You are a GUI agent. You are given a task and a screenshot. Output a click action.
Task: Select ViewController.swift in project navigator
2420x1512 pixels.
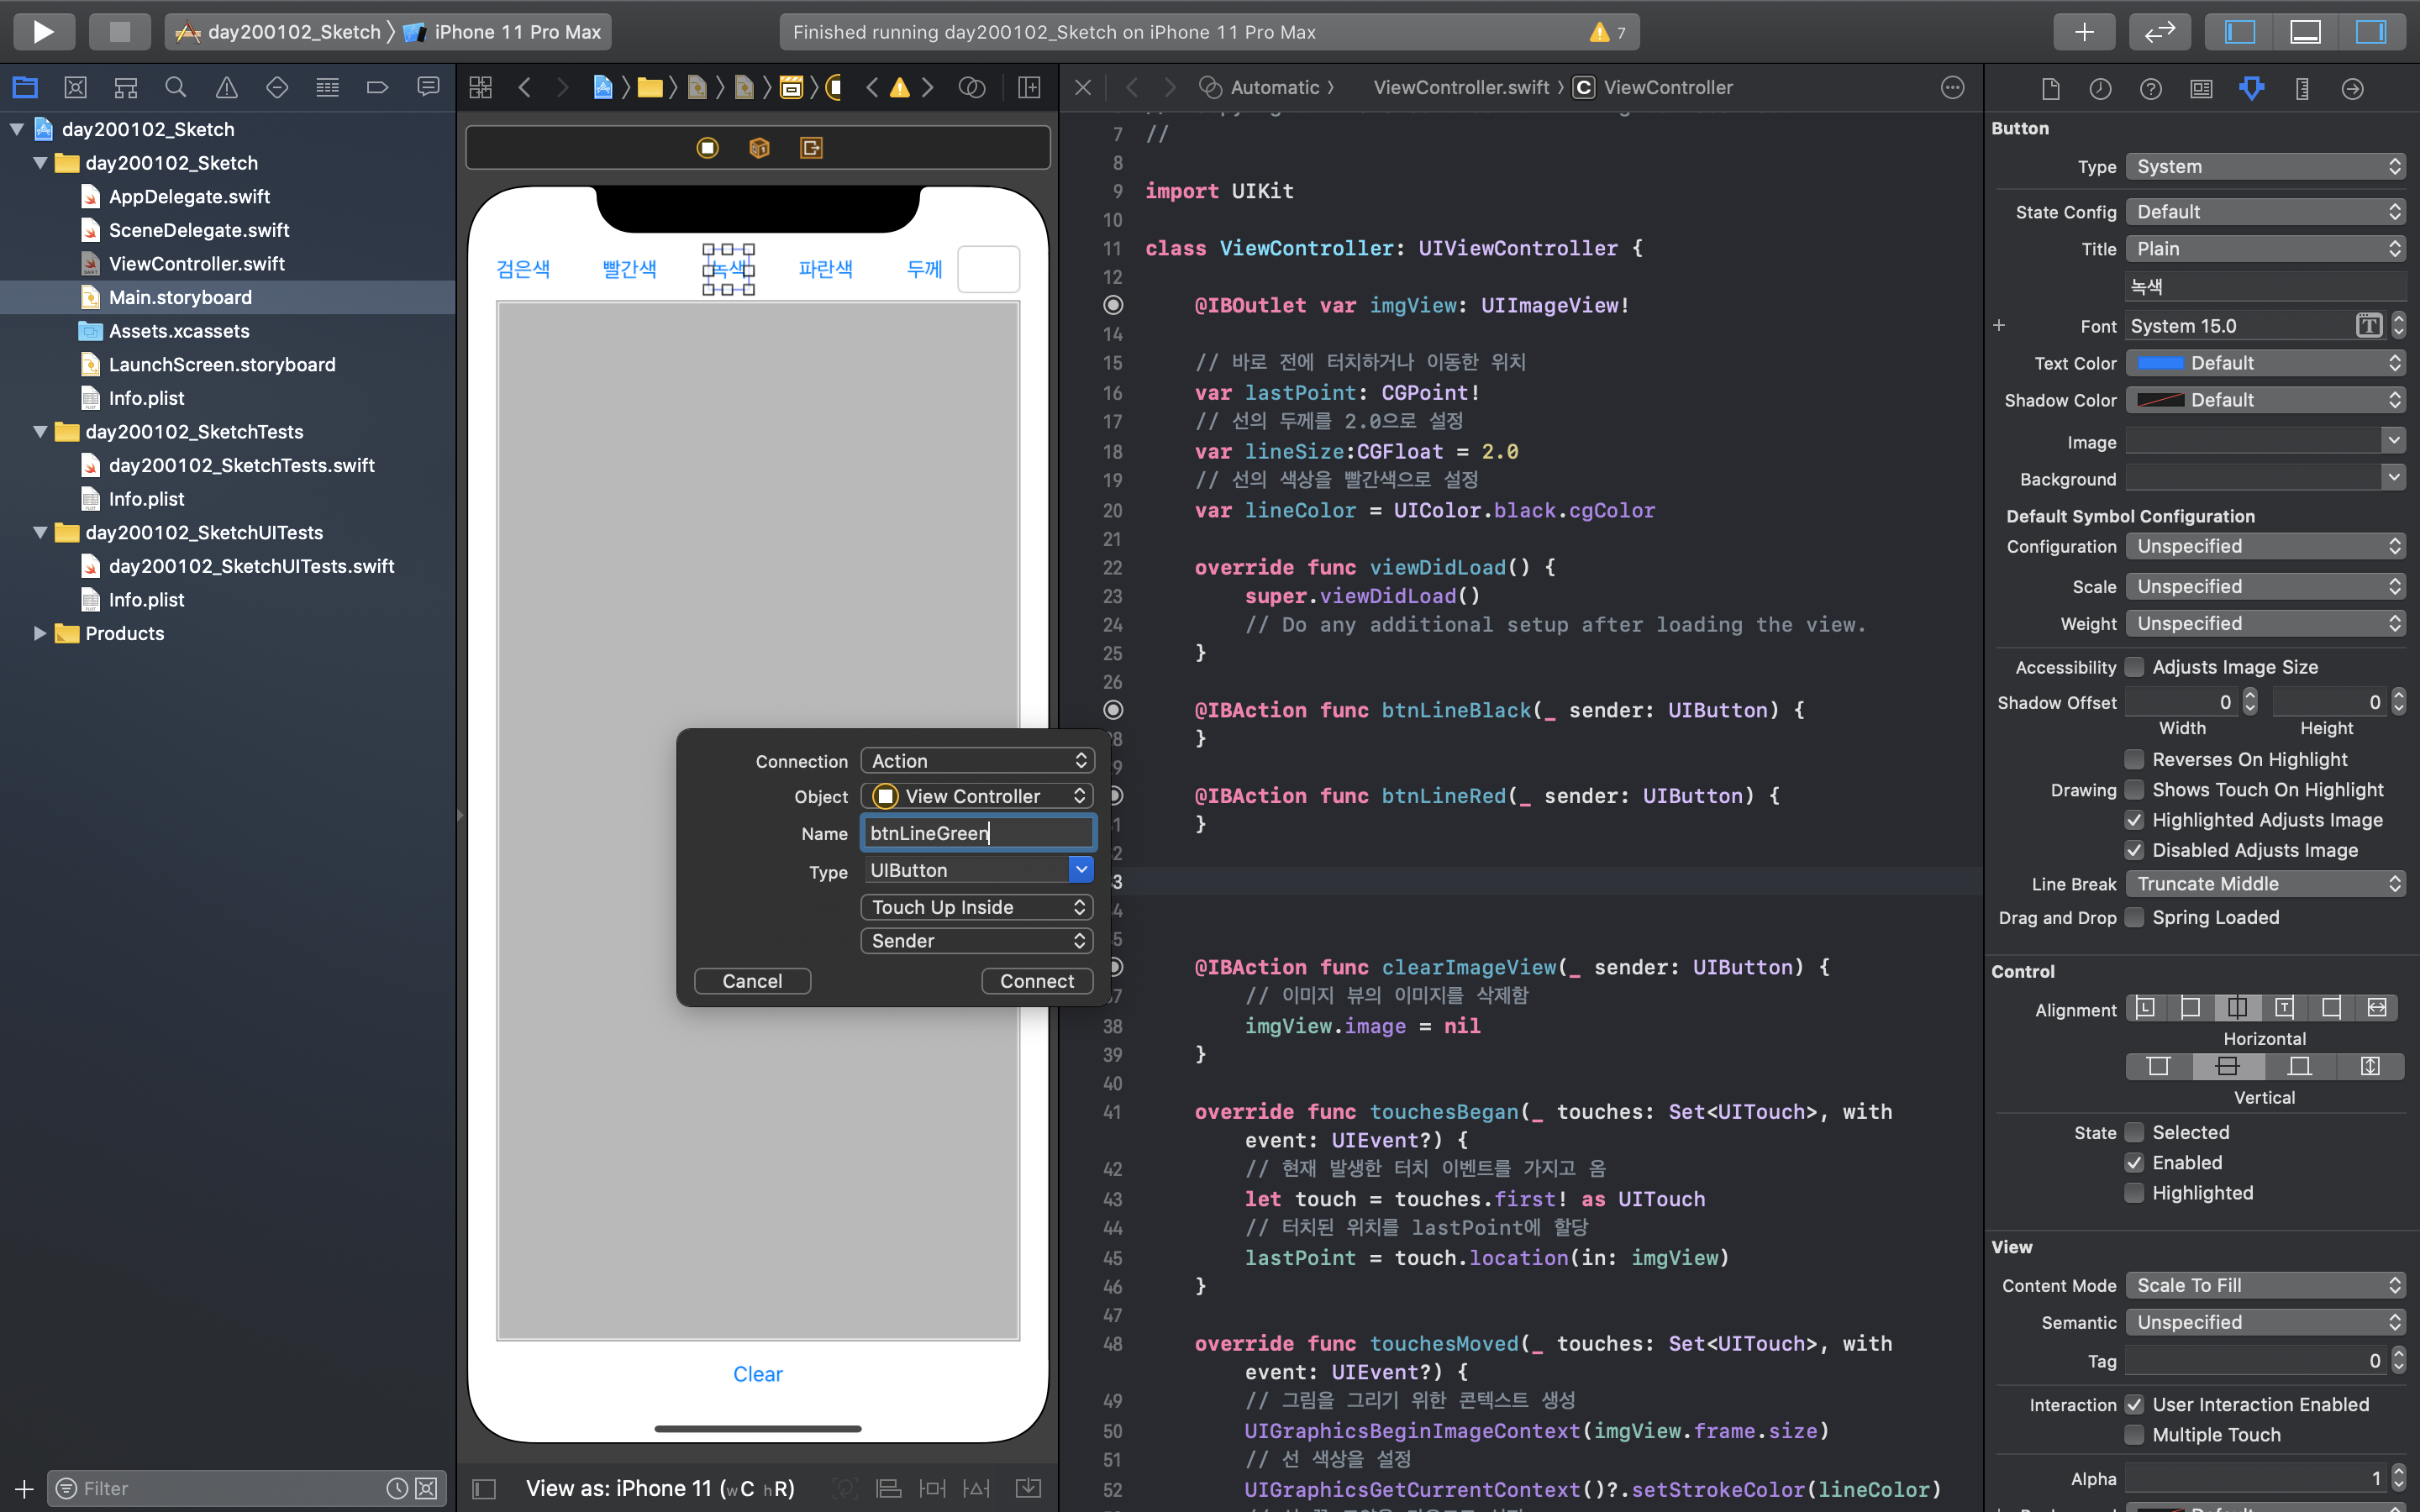(196, 264)
